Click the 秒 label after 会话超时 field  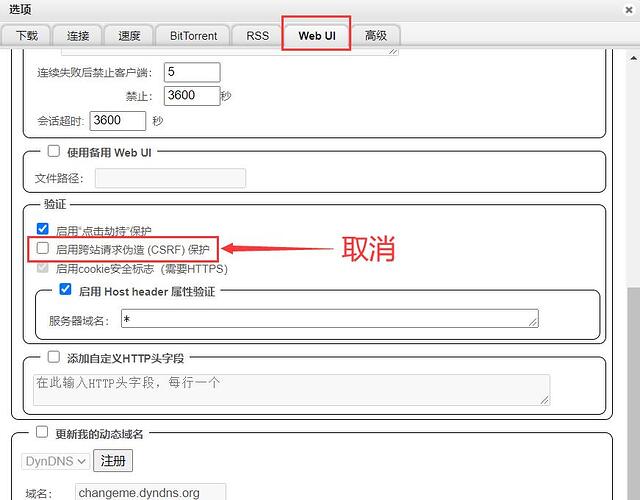point(158,121)
